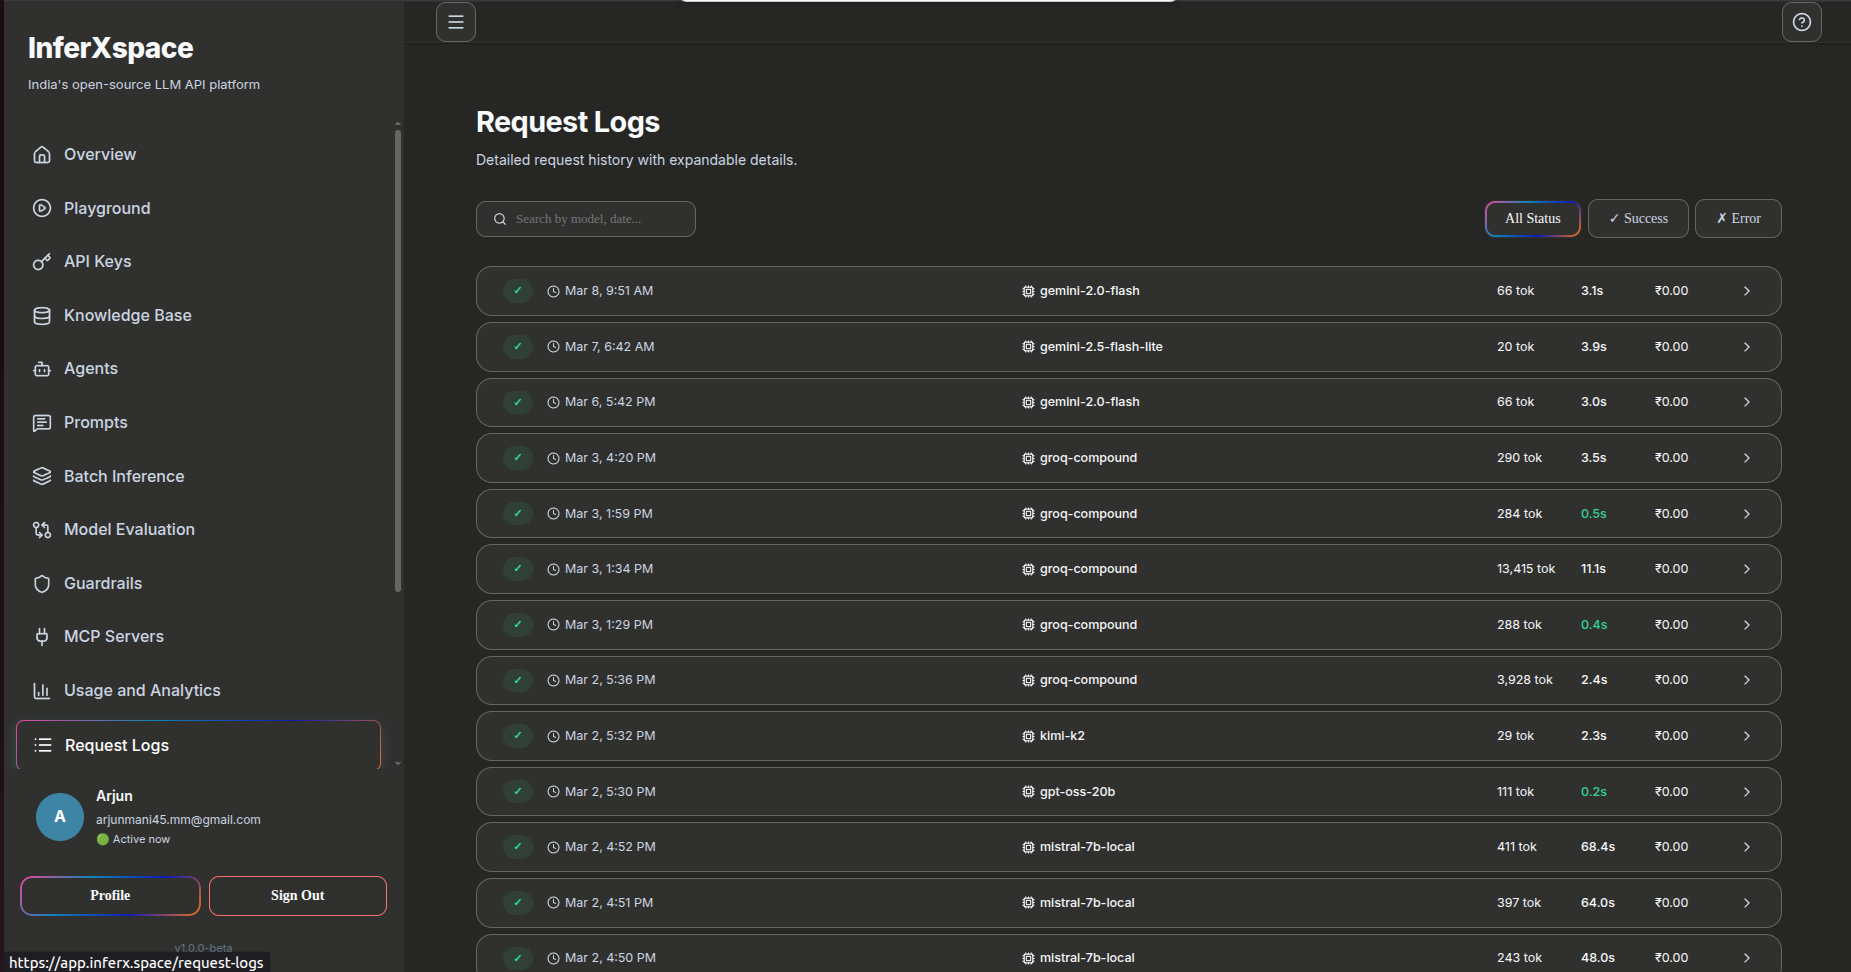
Task: Click groq-compound in the Mar 3, 1:29 PM row
Action: [x=1088, y=625]
